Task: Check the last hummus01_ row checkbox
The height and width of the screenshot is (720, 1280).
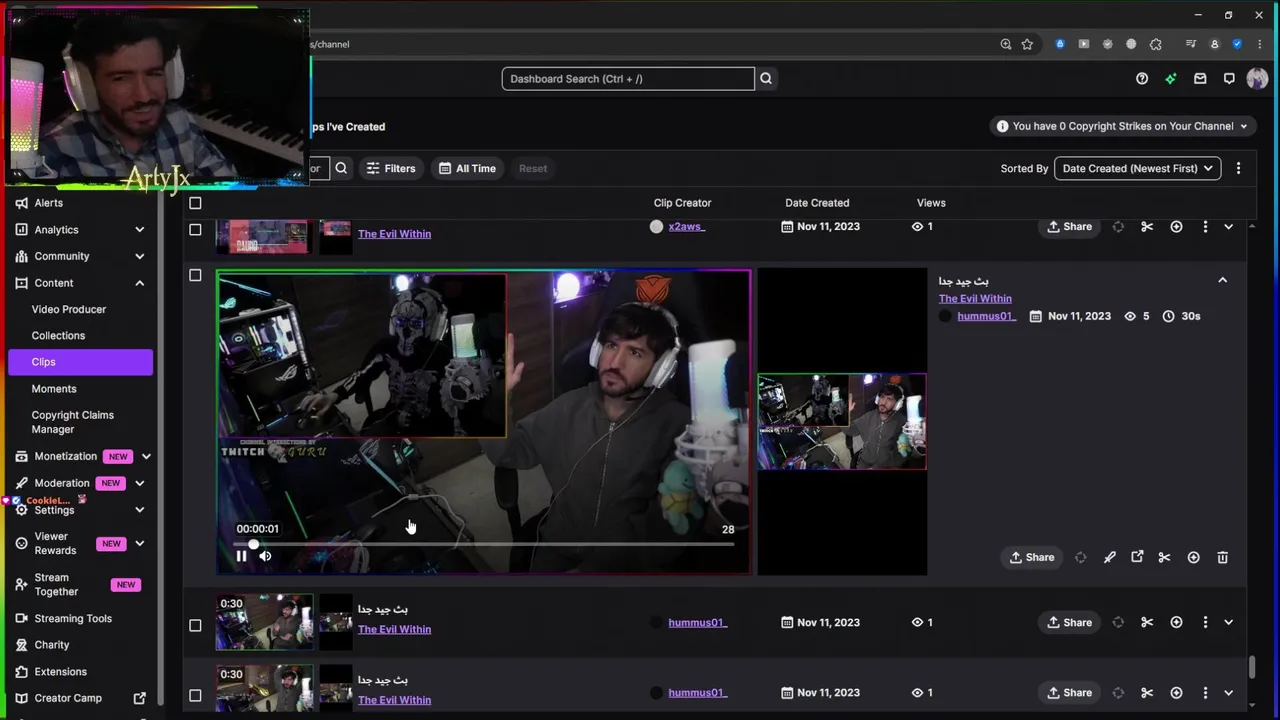Action: click(x=195, y=696)
